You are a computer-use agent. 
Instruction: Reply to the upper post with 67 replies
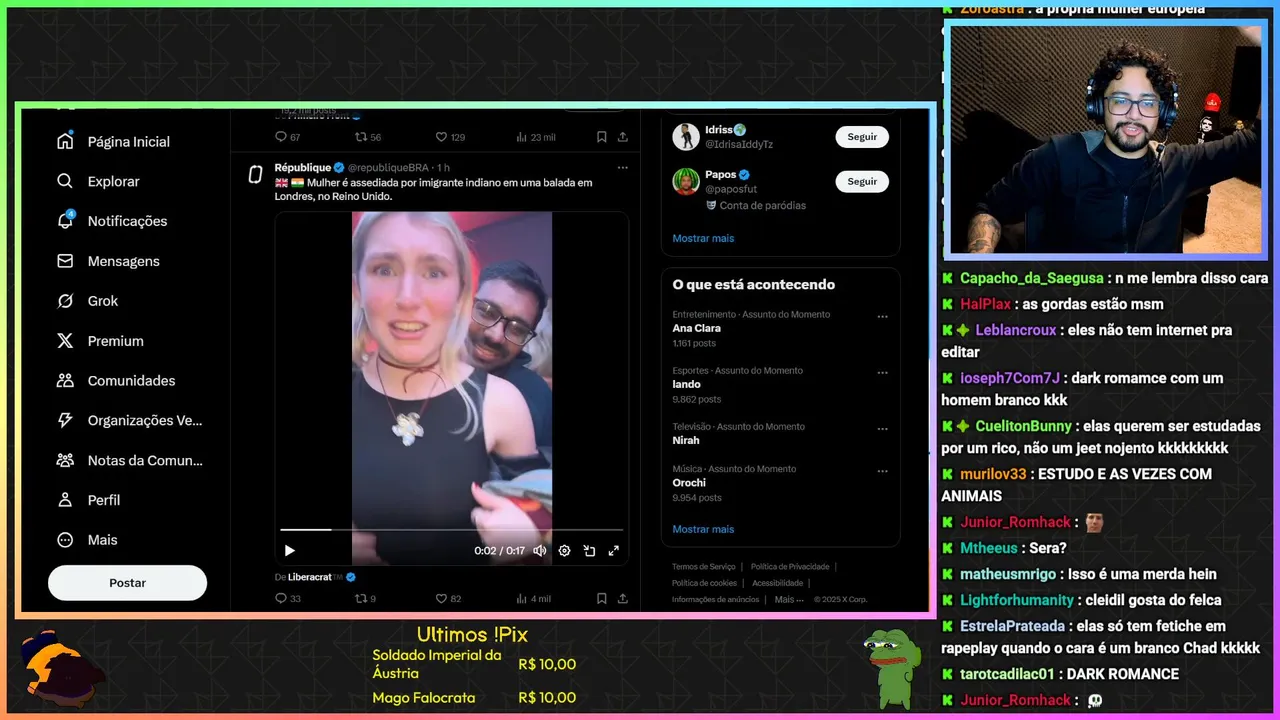(281, 137)
